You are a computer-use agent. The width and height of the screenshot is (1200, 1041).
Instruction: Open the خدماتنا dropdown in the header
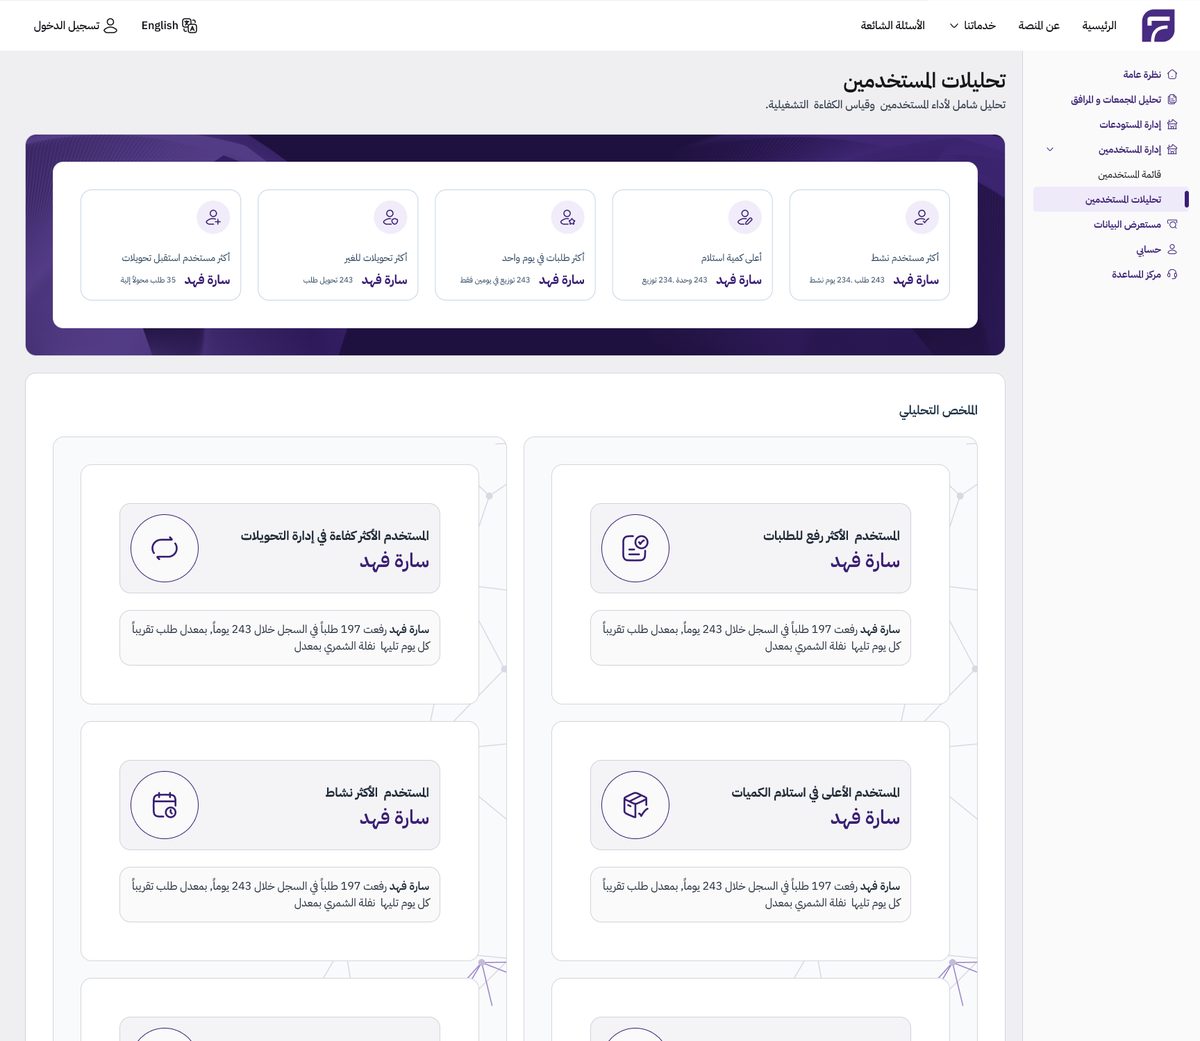973,26
